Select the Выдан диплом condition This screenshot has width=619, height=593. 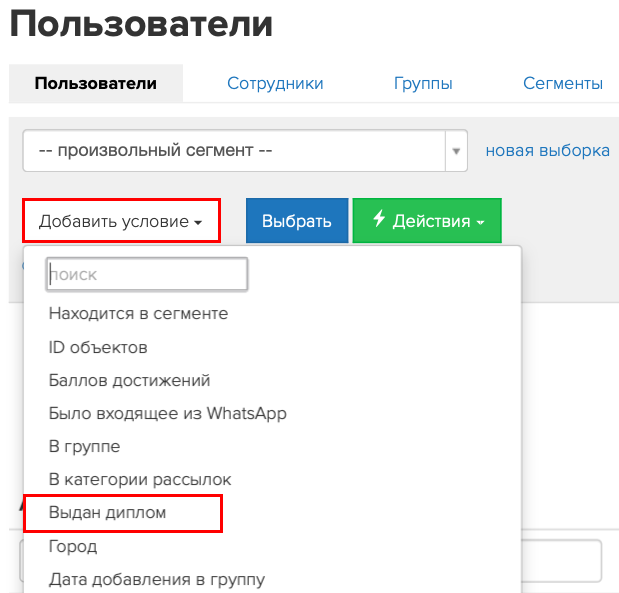tap(107, 512)
